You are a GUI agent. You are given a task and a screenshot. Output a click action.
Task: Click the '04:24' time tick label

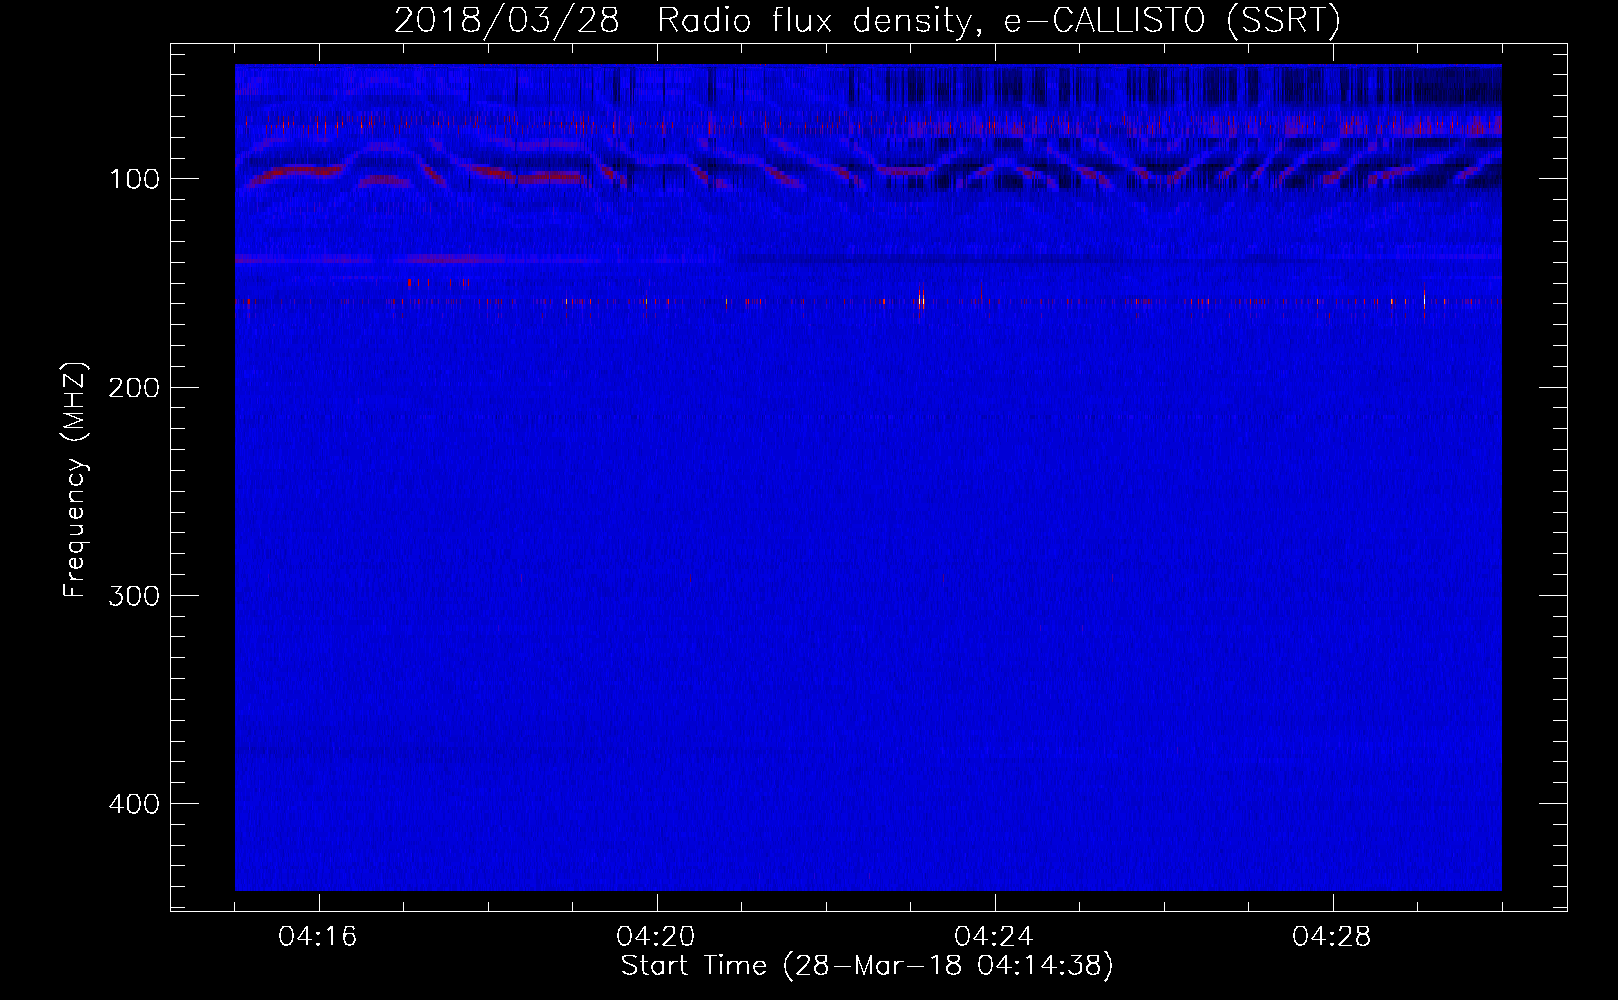(994, 937)
